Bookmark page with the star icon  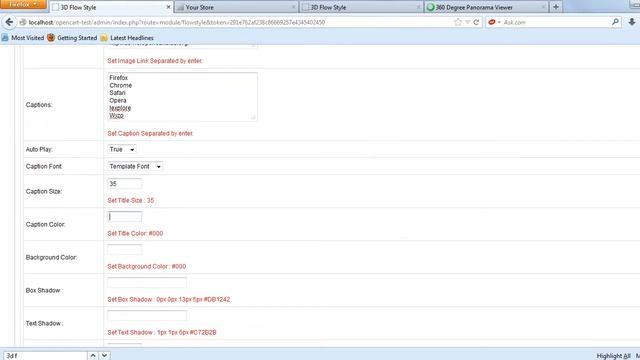[x=458, y=22]
